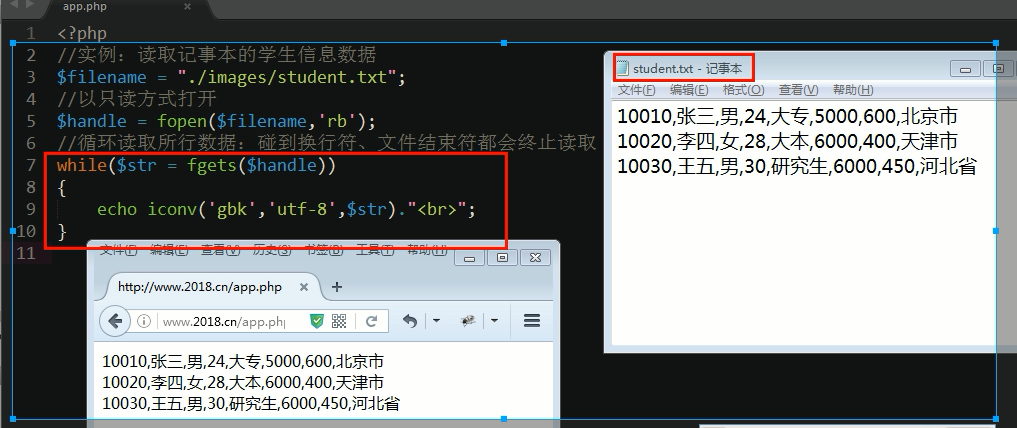
Task: Click the browser output line ending 河北省
Action: click(x=251, y=404)
